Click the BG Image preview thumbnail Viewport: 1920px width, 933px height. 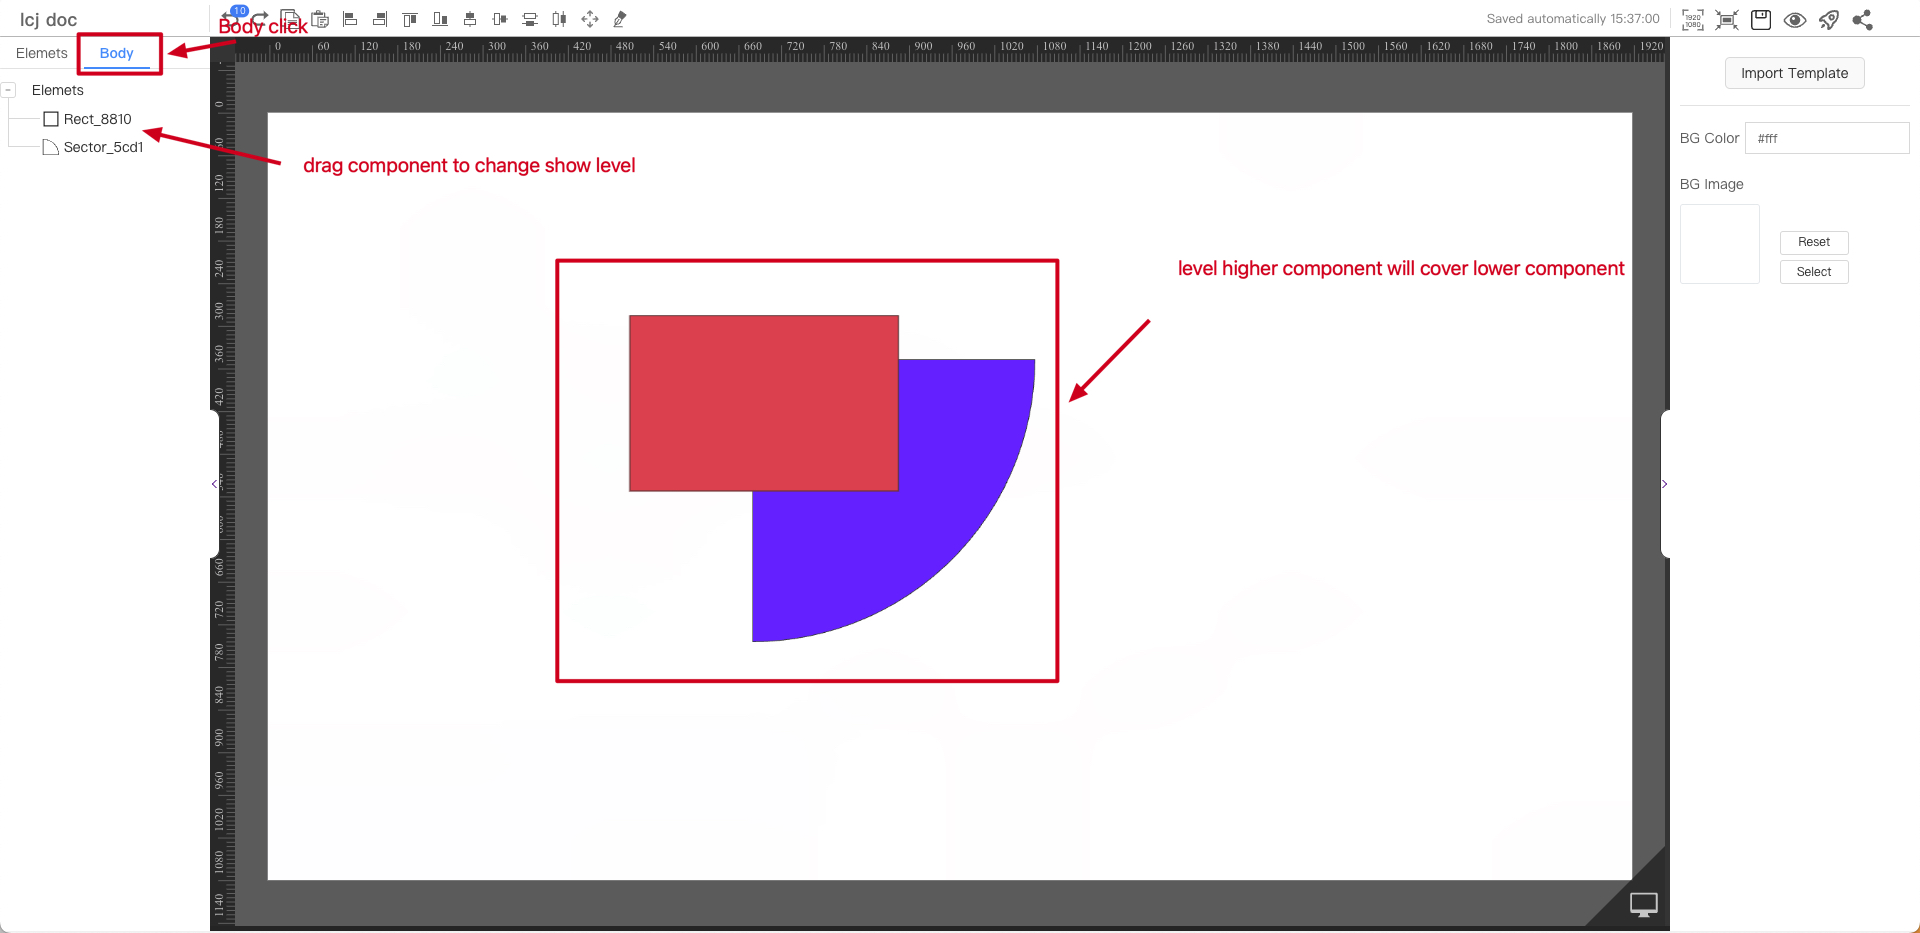(1720, 244)
